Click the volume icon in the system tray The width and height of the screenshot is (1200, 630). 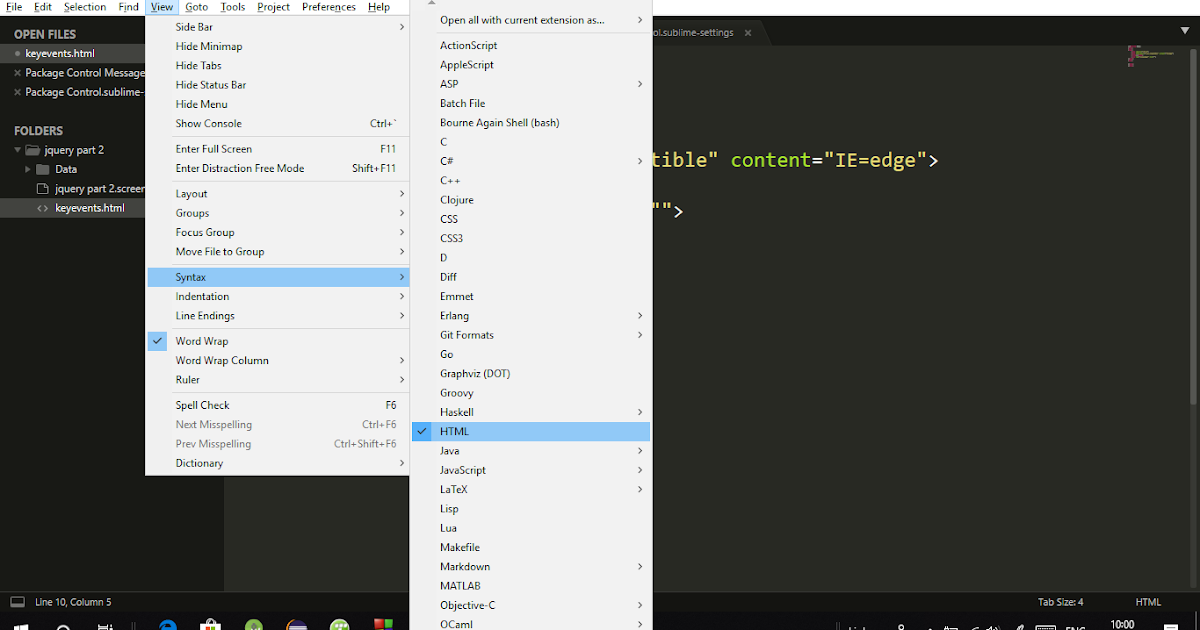point(992,625)
